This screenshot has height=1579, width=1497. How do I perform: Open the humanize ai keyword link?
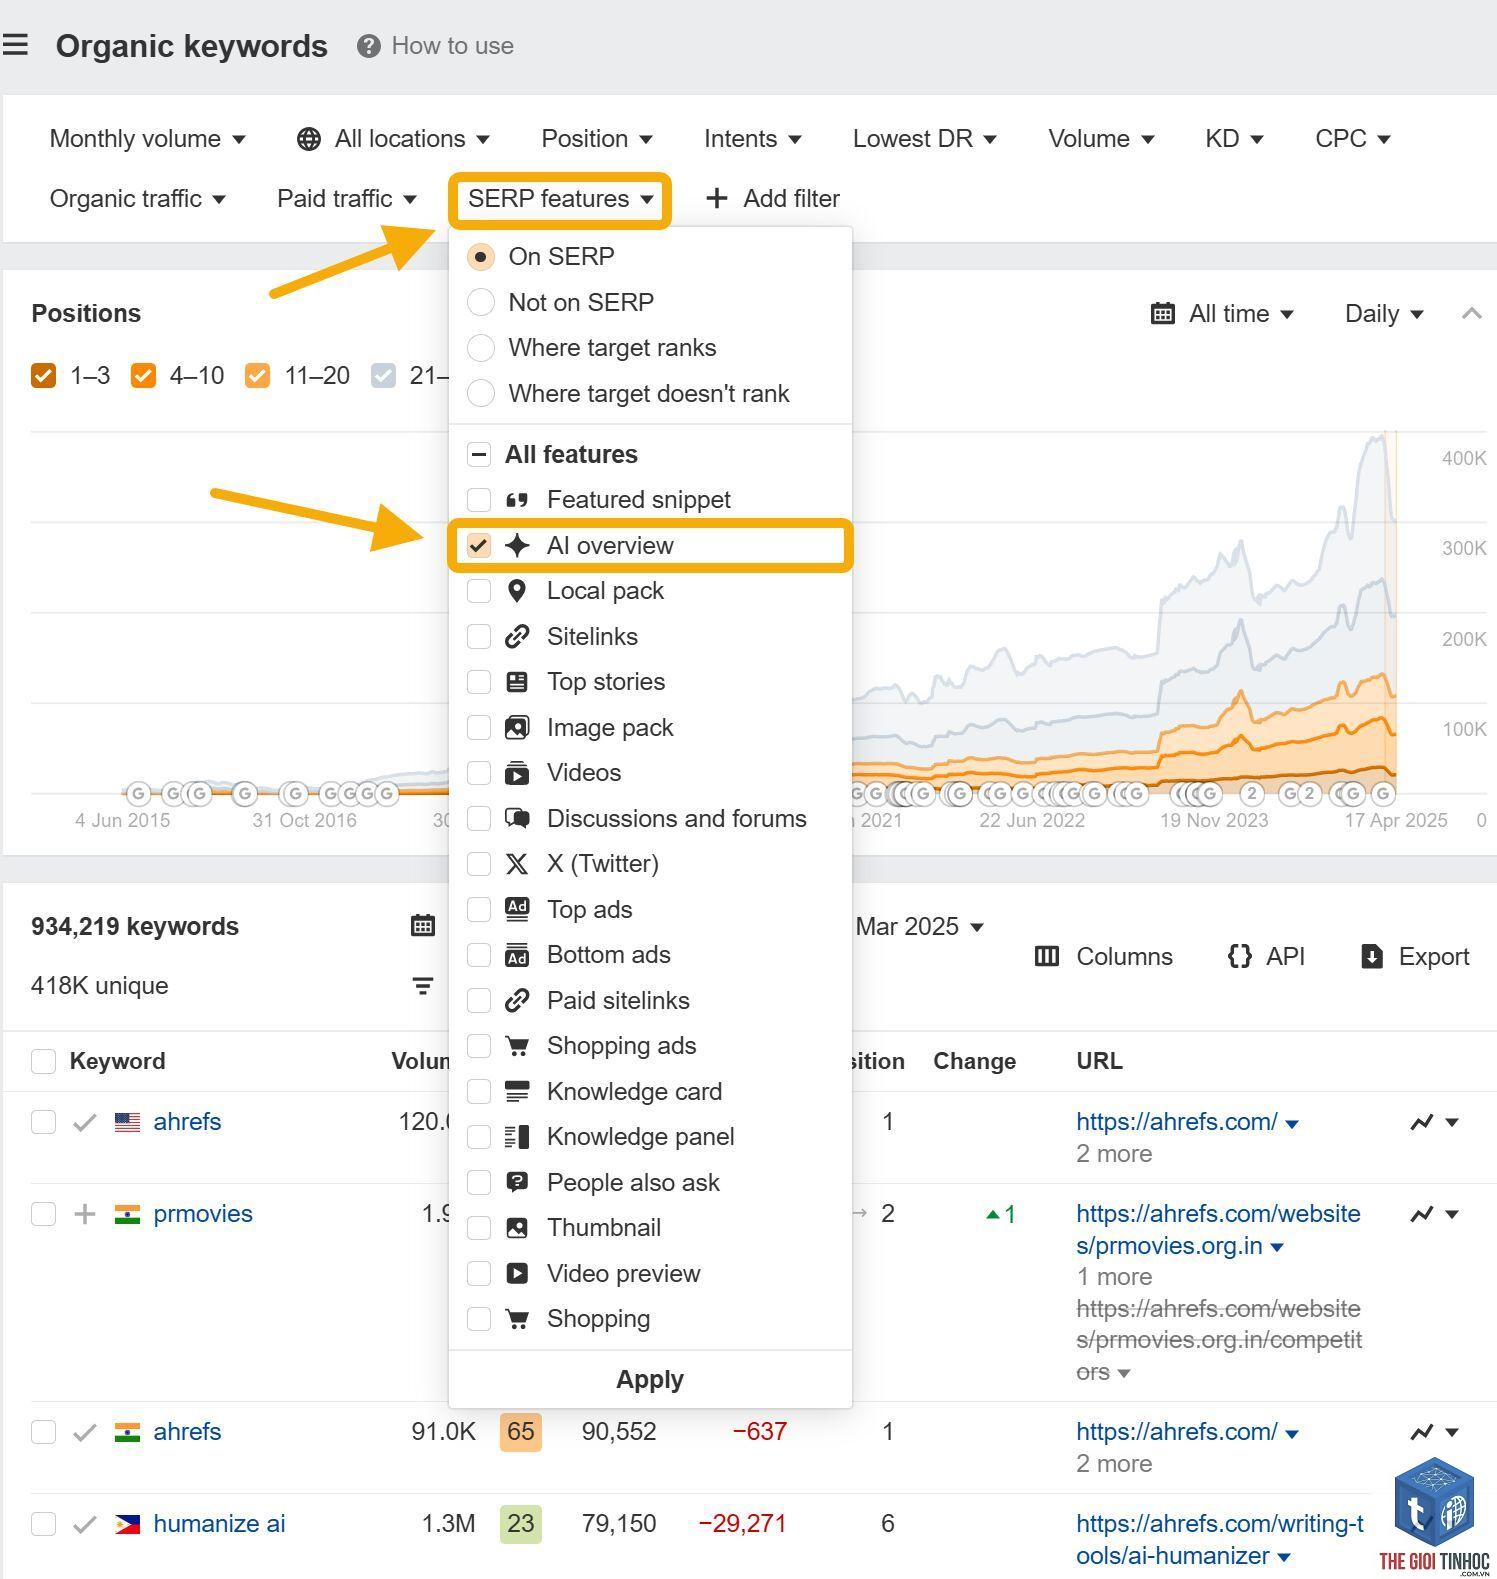tap(219, 1524)
